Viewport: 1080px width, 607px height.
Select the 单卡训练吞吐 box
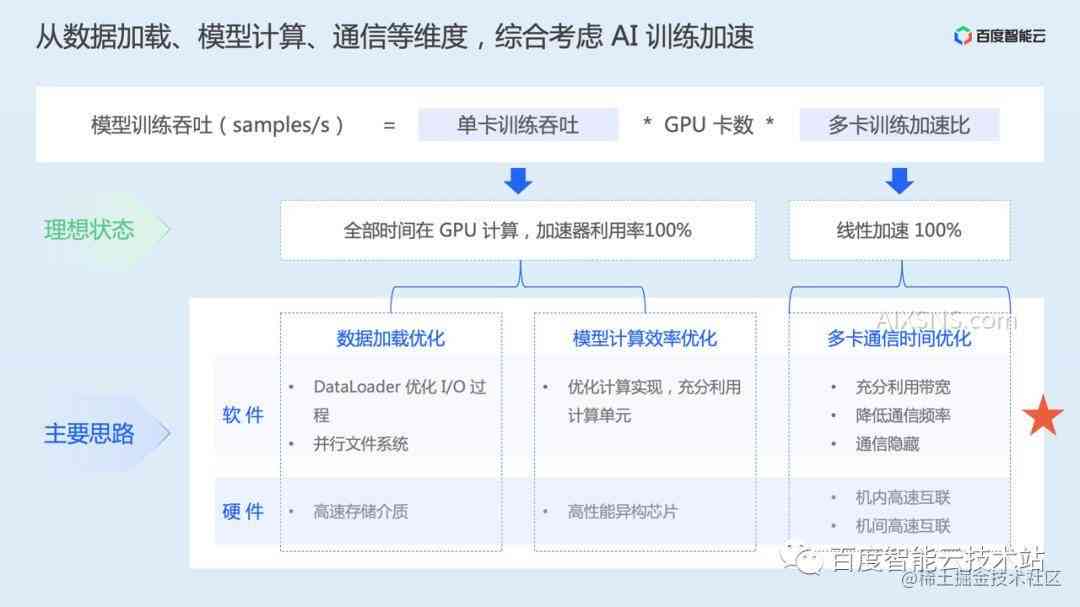(518, 125)
